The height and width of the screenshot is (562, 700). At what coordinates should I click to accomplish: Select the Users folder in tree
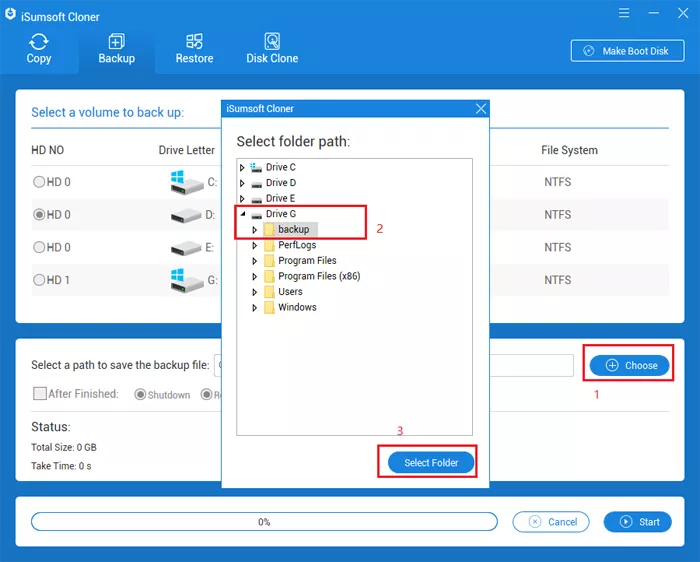tap(290, 292)
